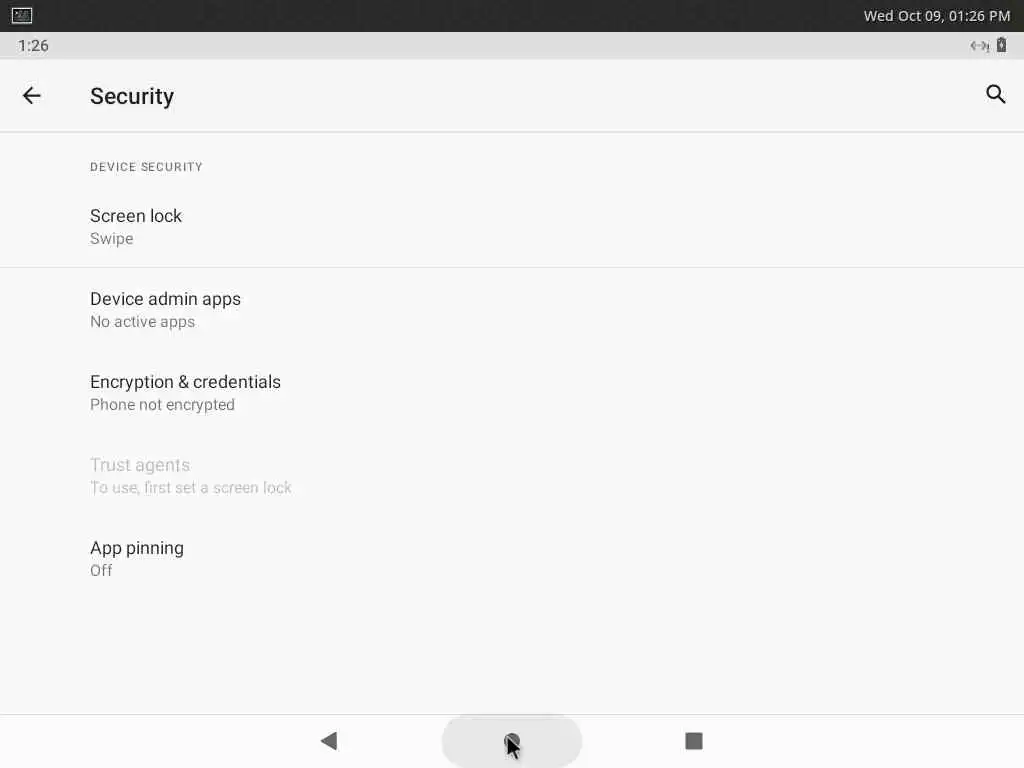This screenshot has width=1024, height=768.
Task: Open recent apps with the square button
Action: (694, 741)
